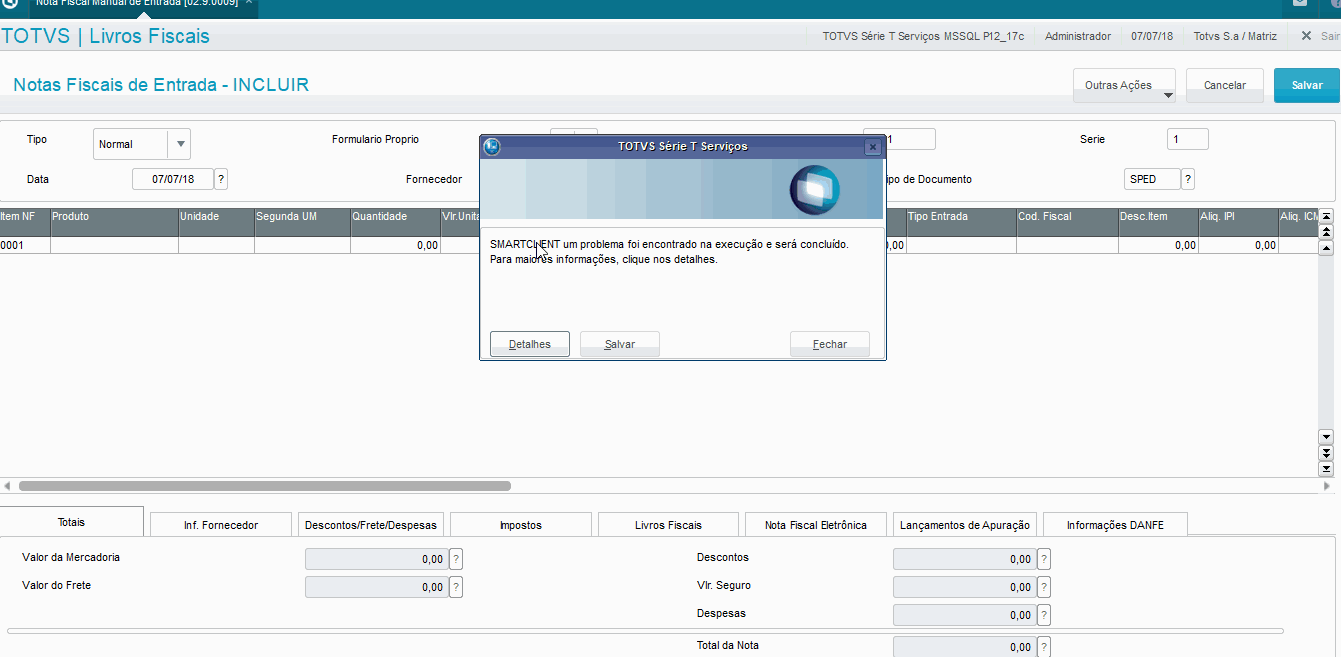The image size is (1341, 657).
Task: Jump to last grid row arrow icon
Action: click(x=1326, y=468)
